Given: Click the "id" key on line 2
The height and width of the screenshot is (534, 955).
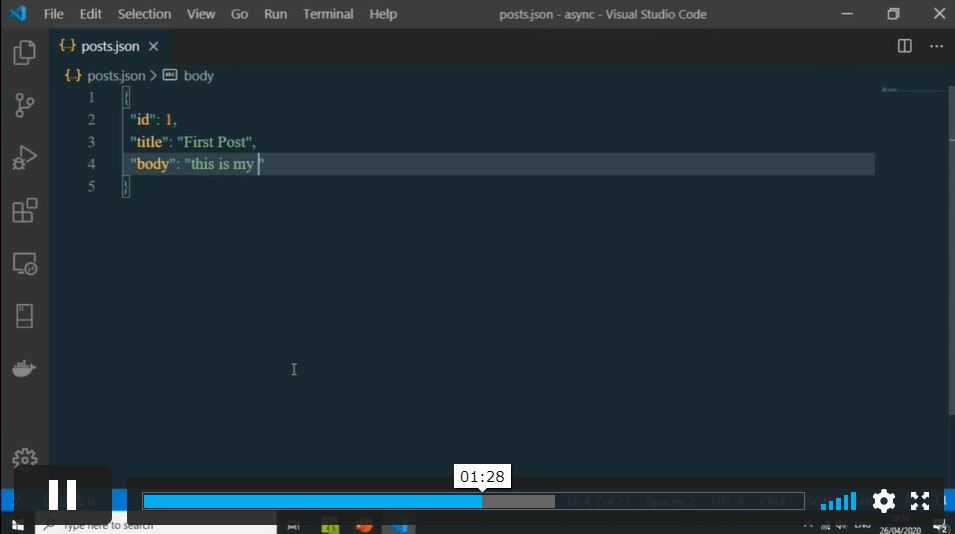Looking at the screenshot, I should point(143,119).
